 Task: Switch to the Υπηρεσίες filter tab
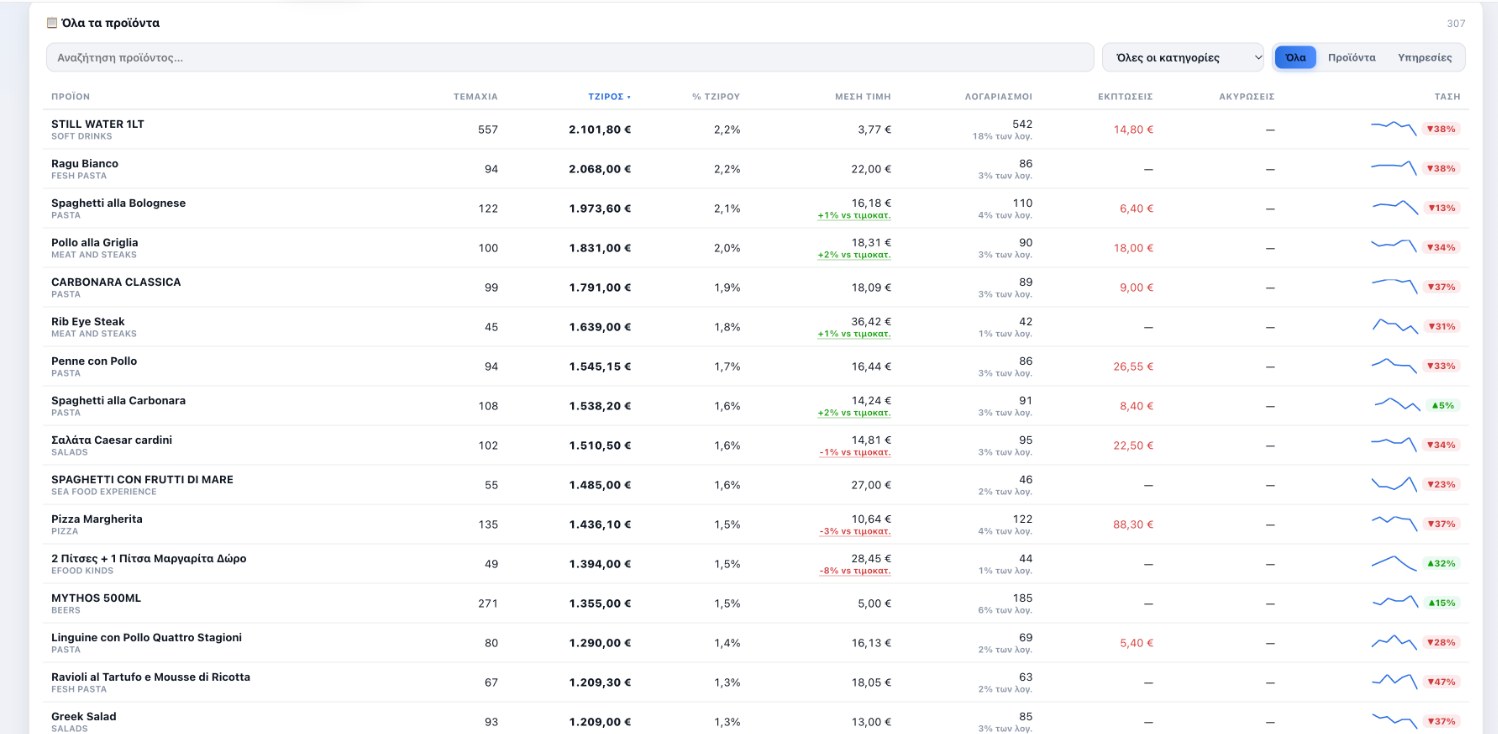click(1424, 57)
